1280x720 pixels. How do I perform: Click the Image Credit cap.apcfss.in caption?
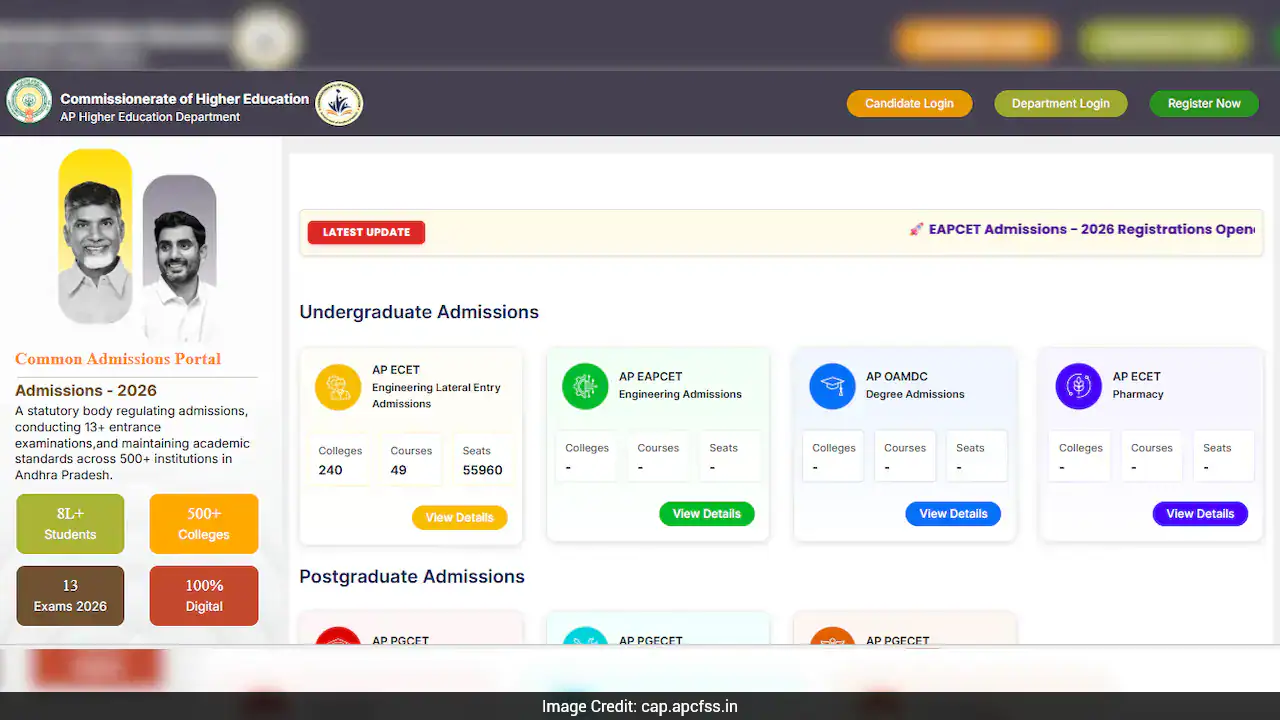[x=640, y=707]
